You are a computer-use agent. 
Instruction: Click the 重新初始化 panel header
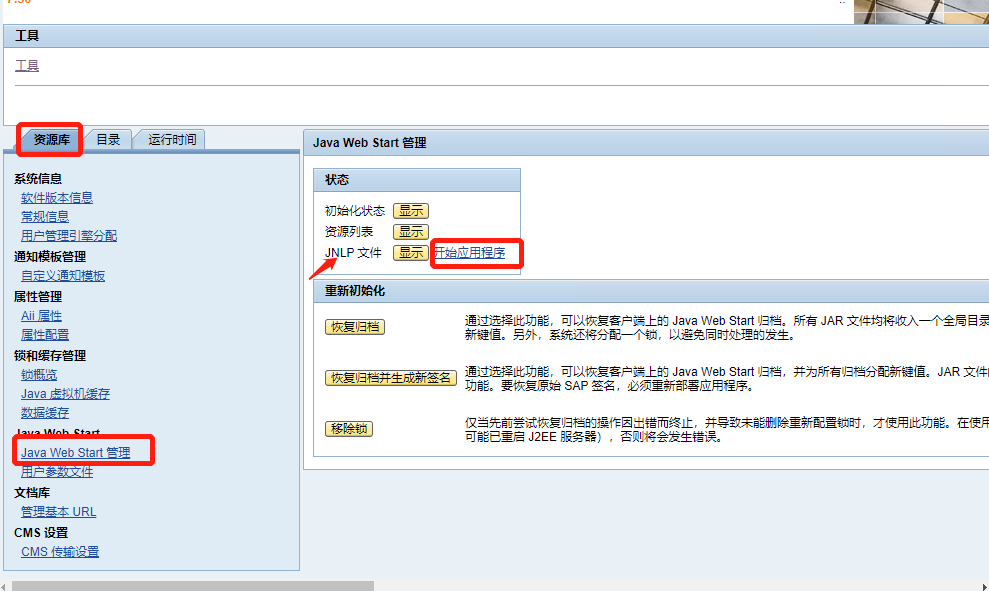click(651, 291)
